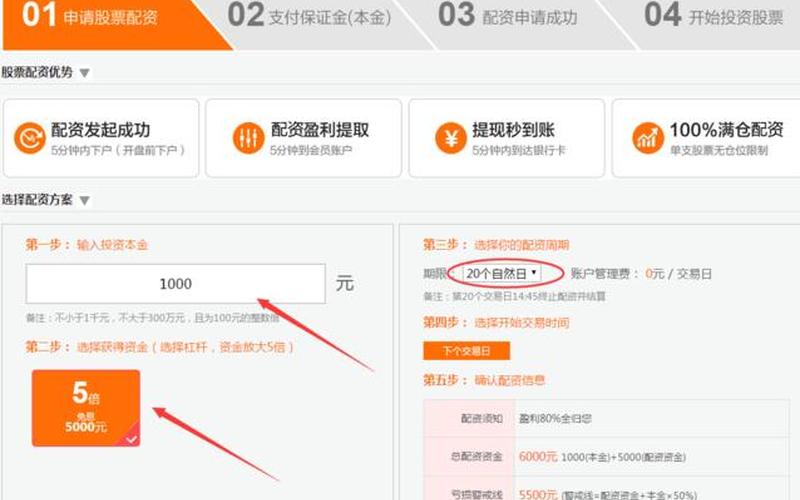800x500 pixels.
Task: Click the 5分钟内到达银行卡 subtitle
Action: click(x=519, y=151)
